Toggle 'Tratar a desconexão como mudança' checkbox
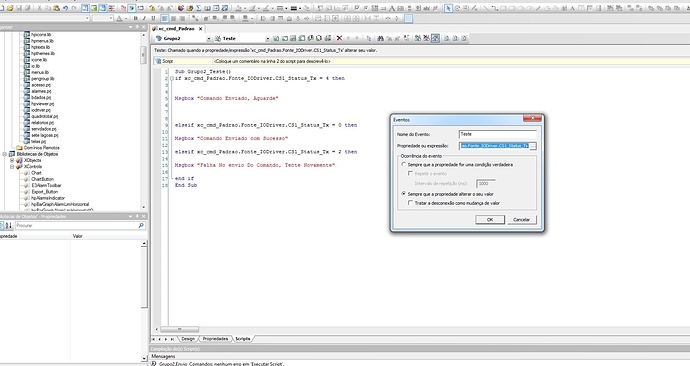 click(x=411, y=203)
